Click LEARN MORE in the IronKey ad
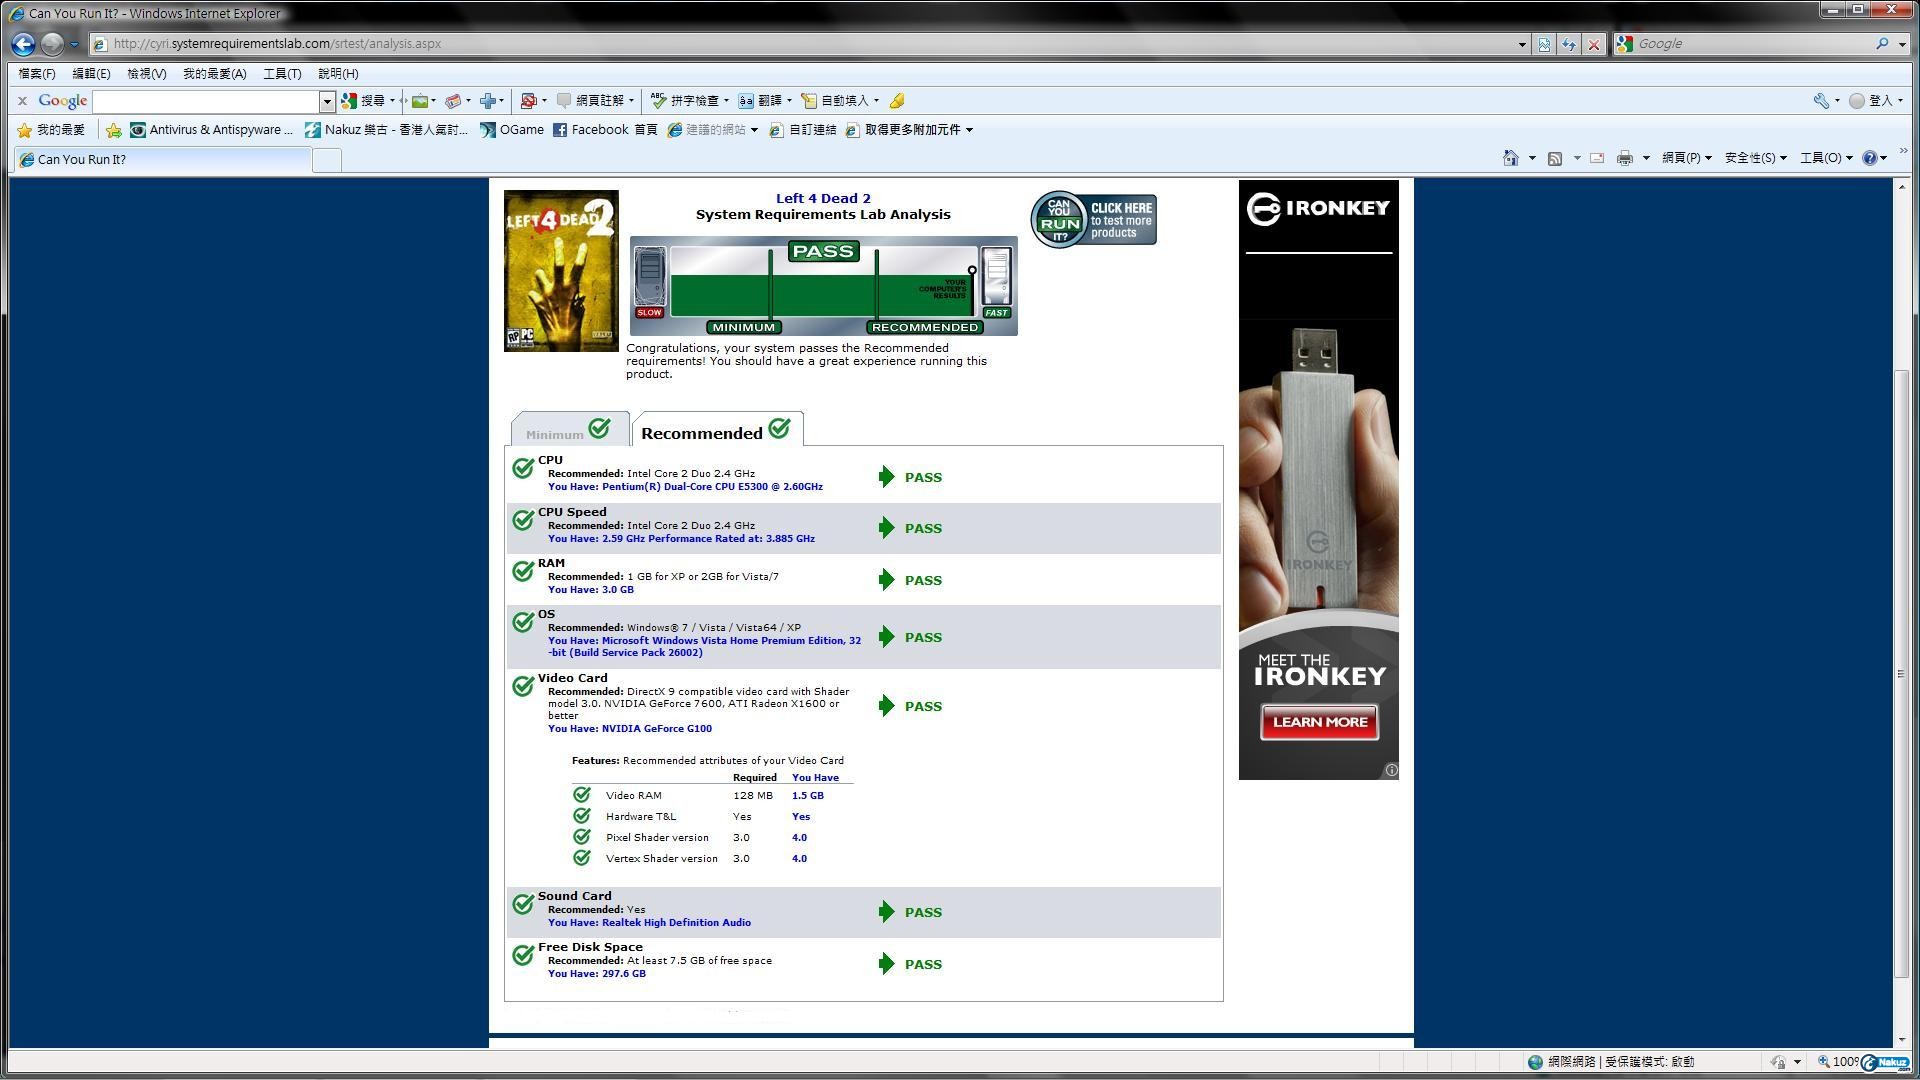 click(x=1319, y=722)
